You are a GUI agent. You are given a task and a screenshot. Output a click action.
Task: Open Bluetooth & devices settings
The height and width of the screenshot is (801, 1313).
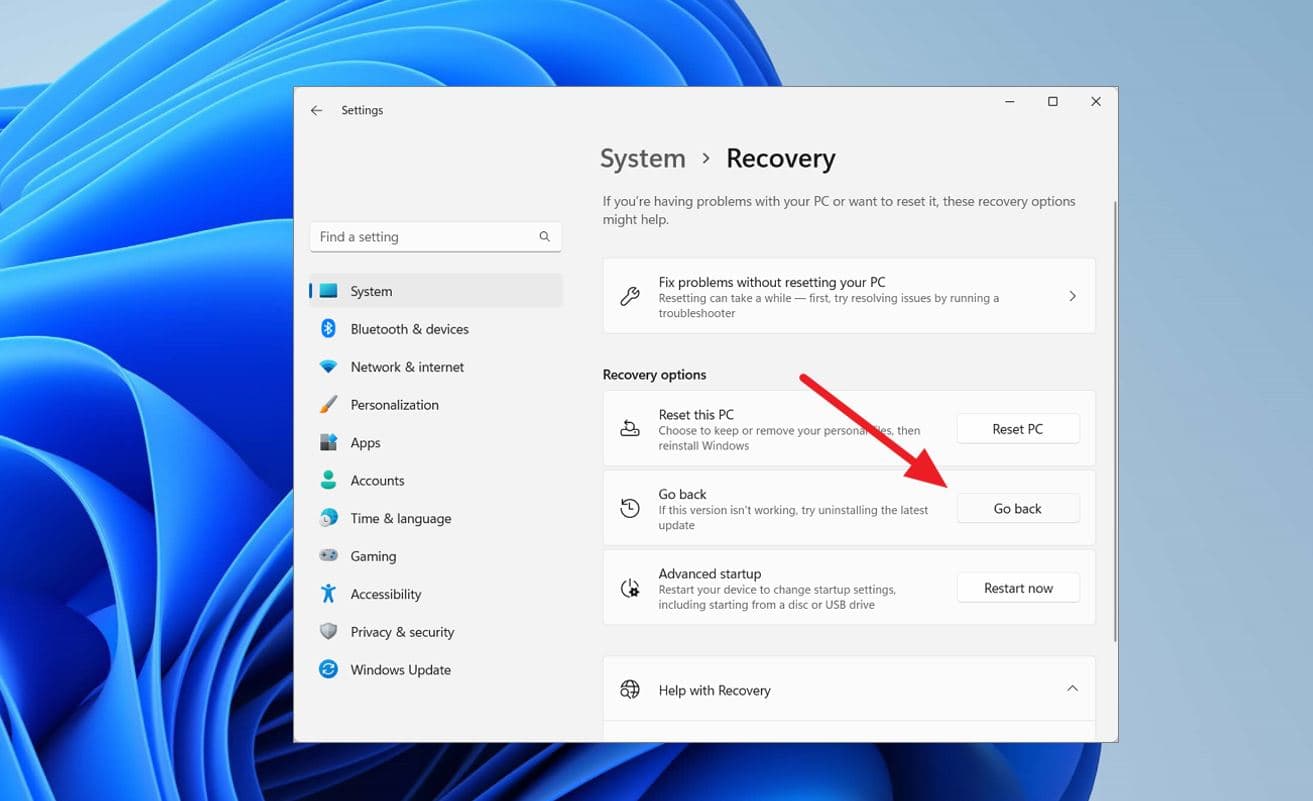(x=436, y=329)
